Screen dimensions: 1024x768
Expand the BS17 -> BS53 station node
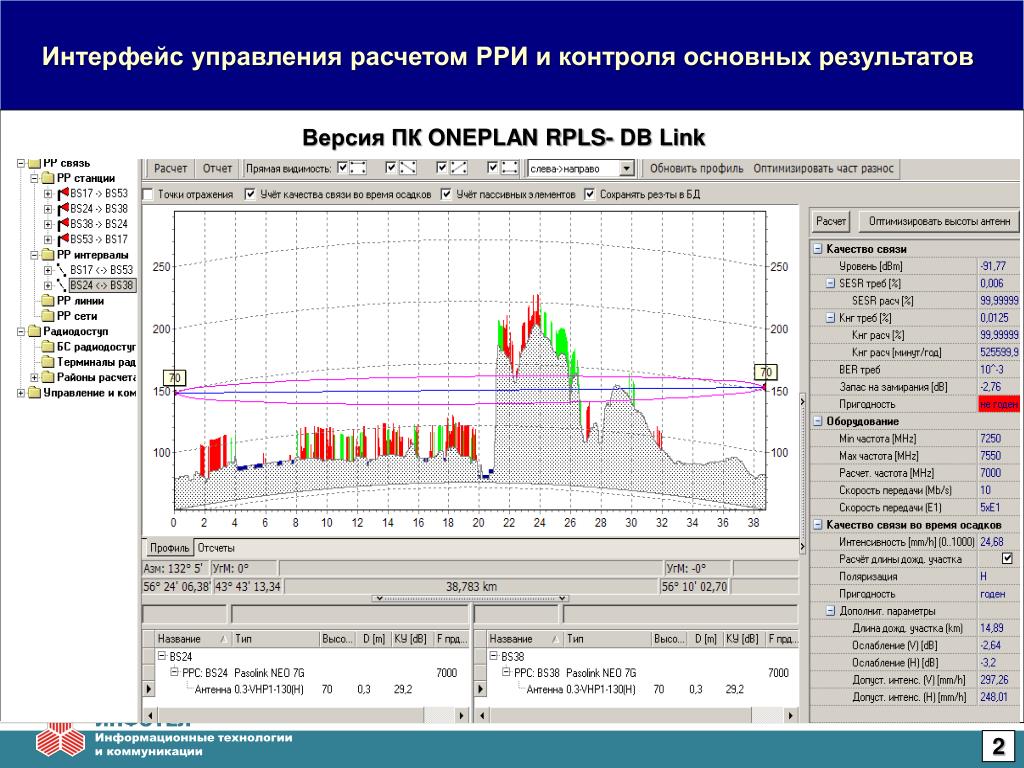pos(48,194)
